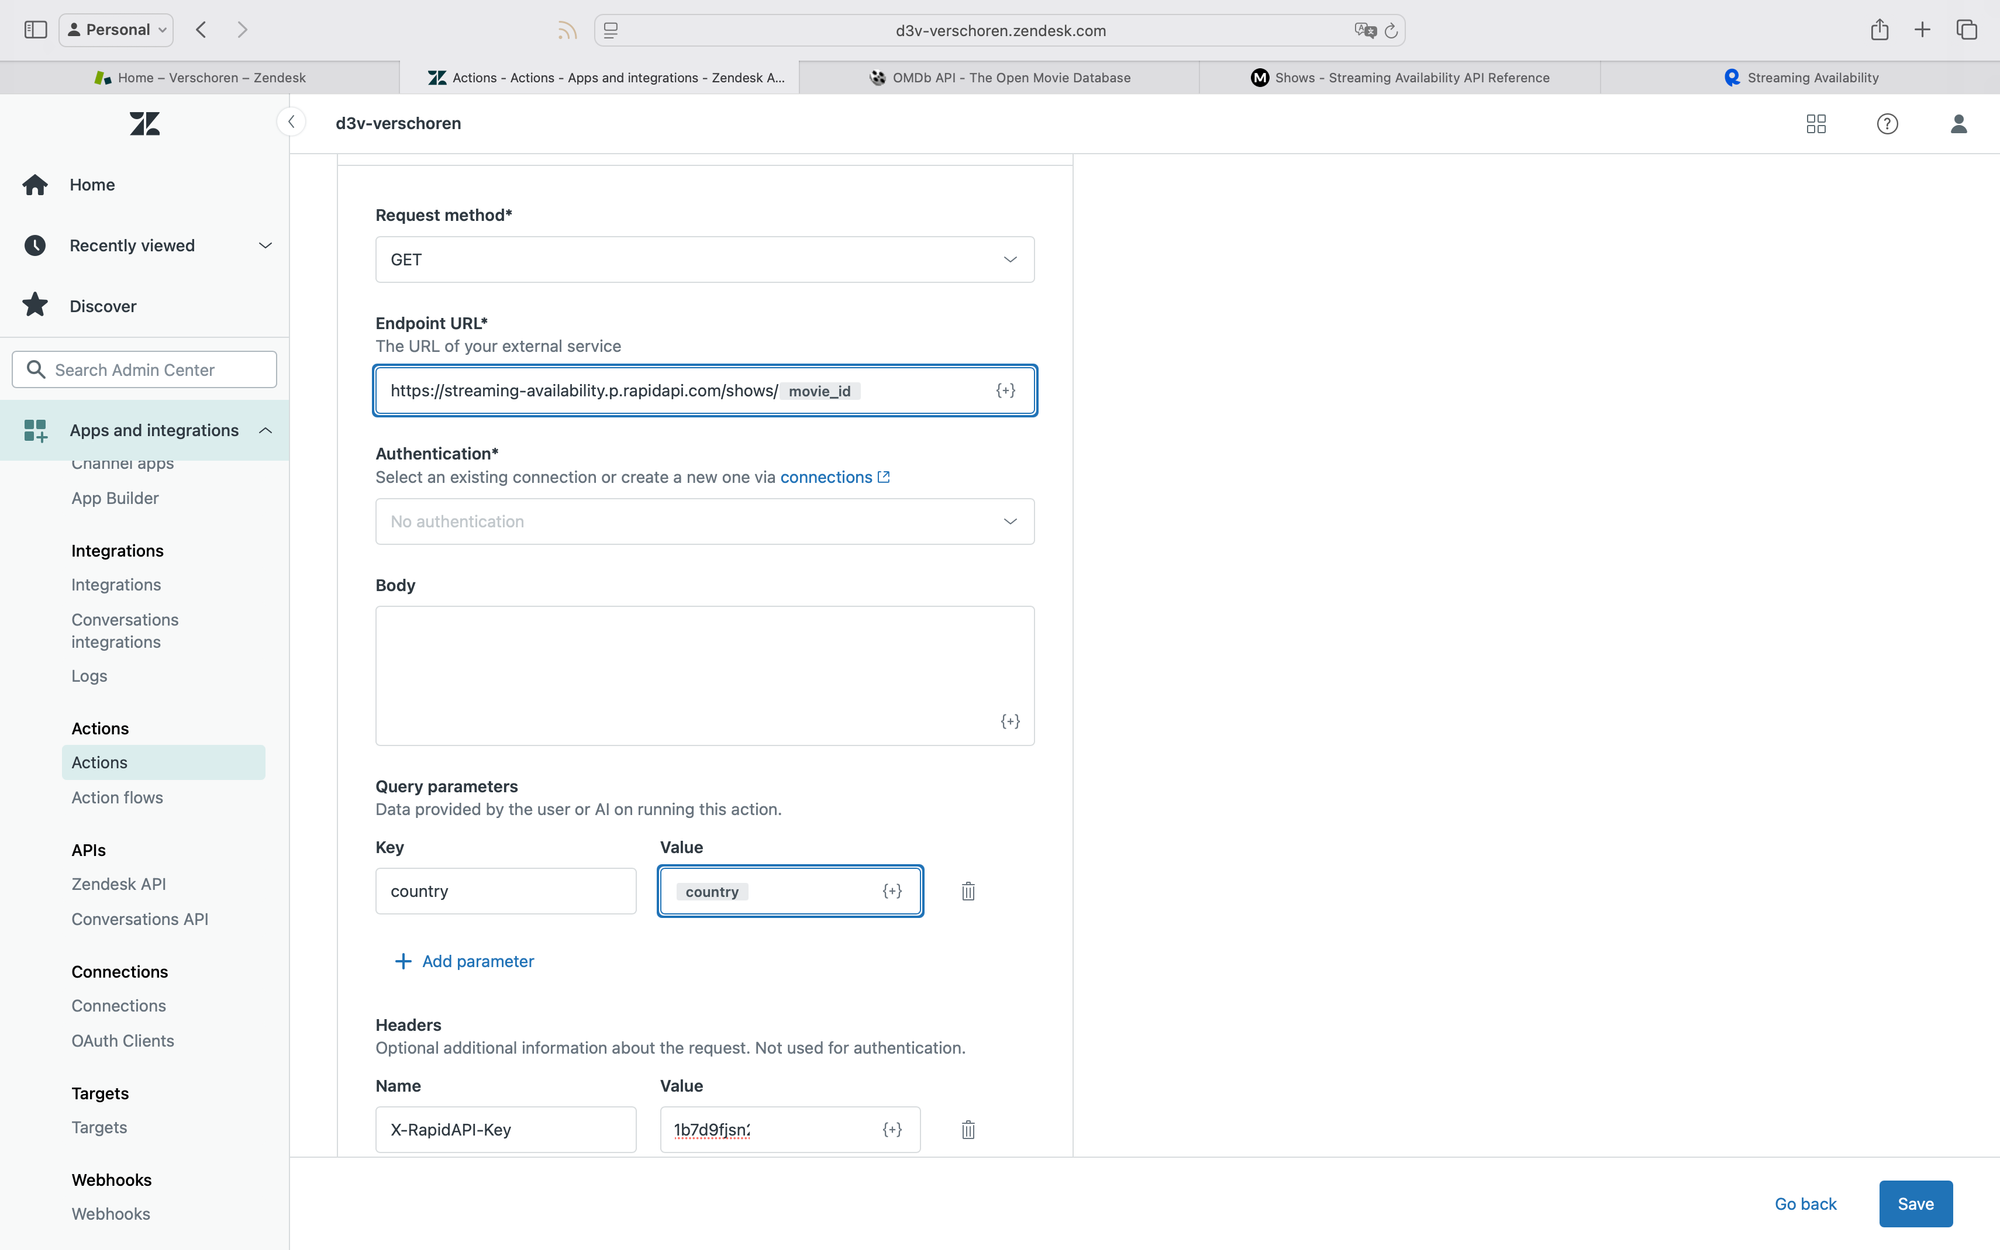Insert variable in country value field
2000x1250 pixels.
[892, 891]
